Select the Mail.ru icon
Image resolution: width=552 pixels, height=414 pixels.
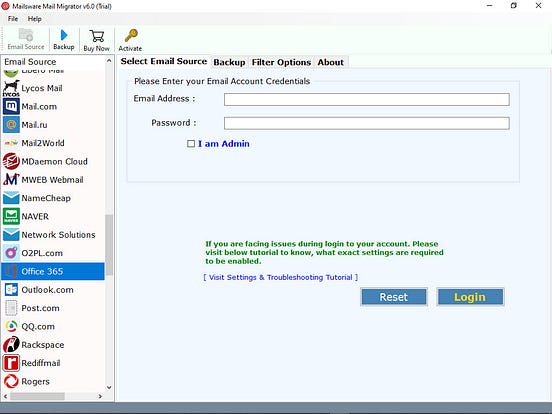11,125
